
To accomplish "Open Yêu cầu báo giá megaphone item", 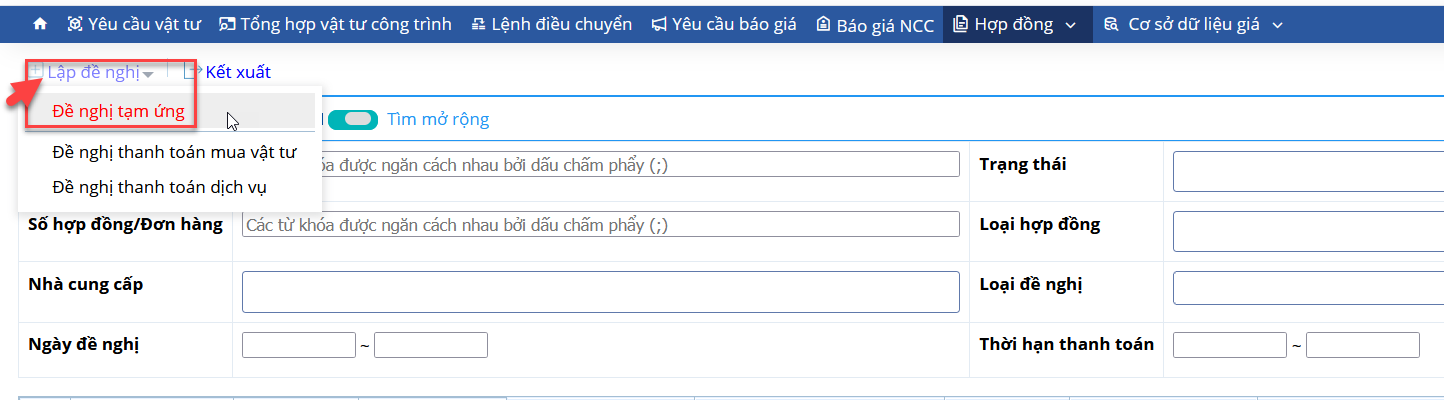I will coord(659,24).
